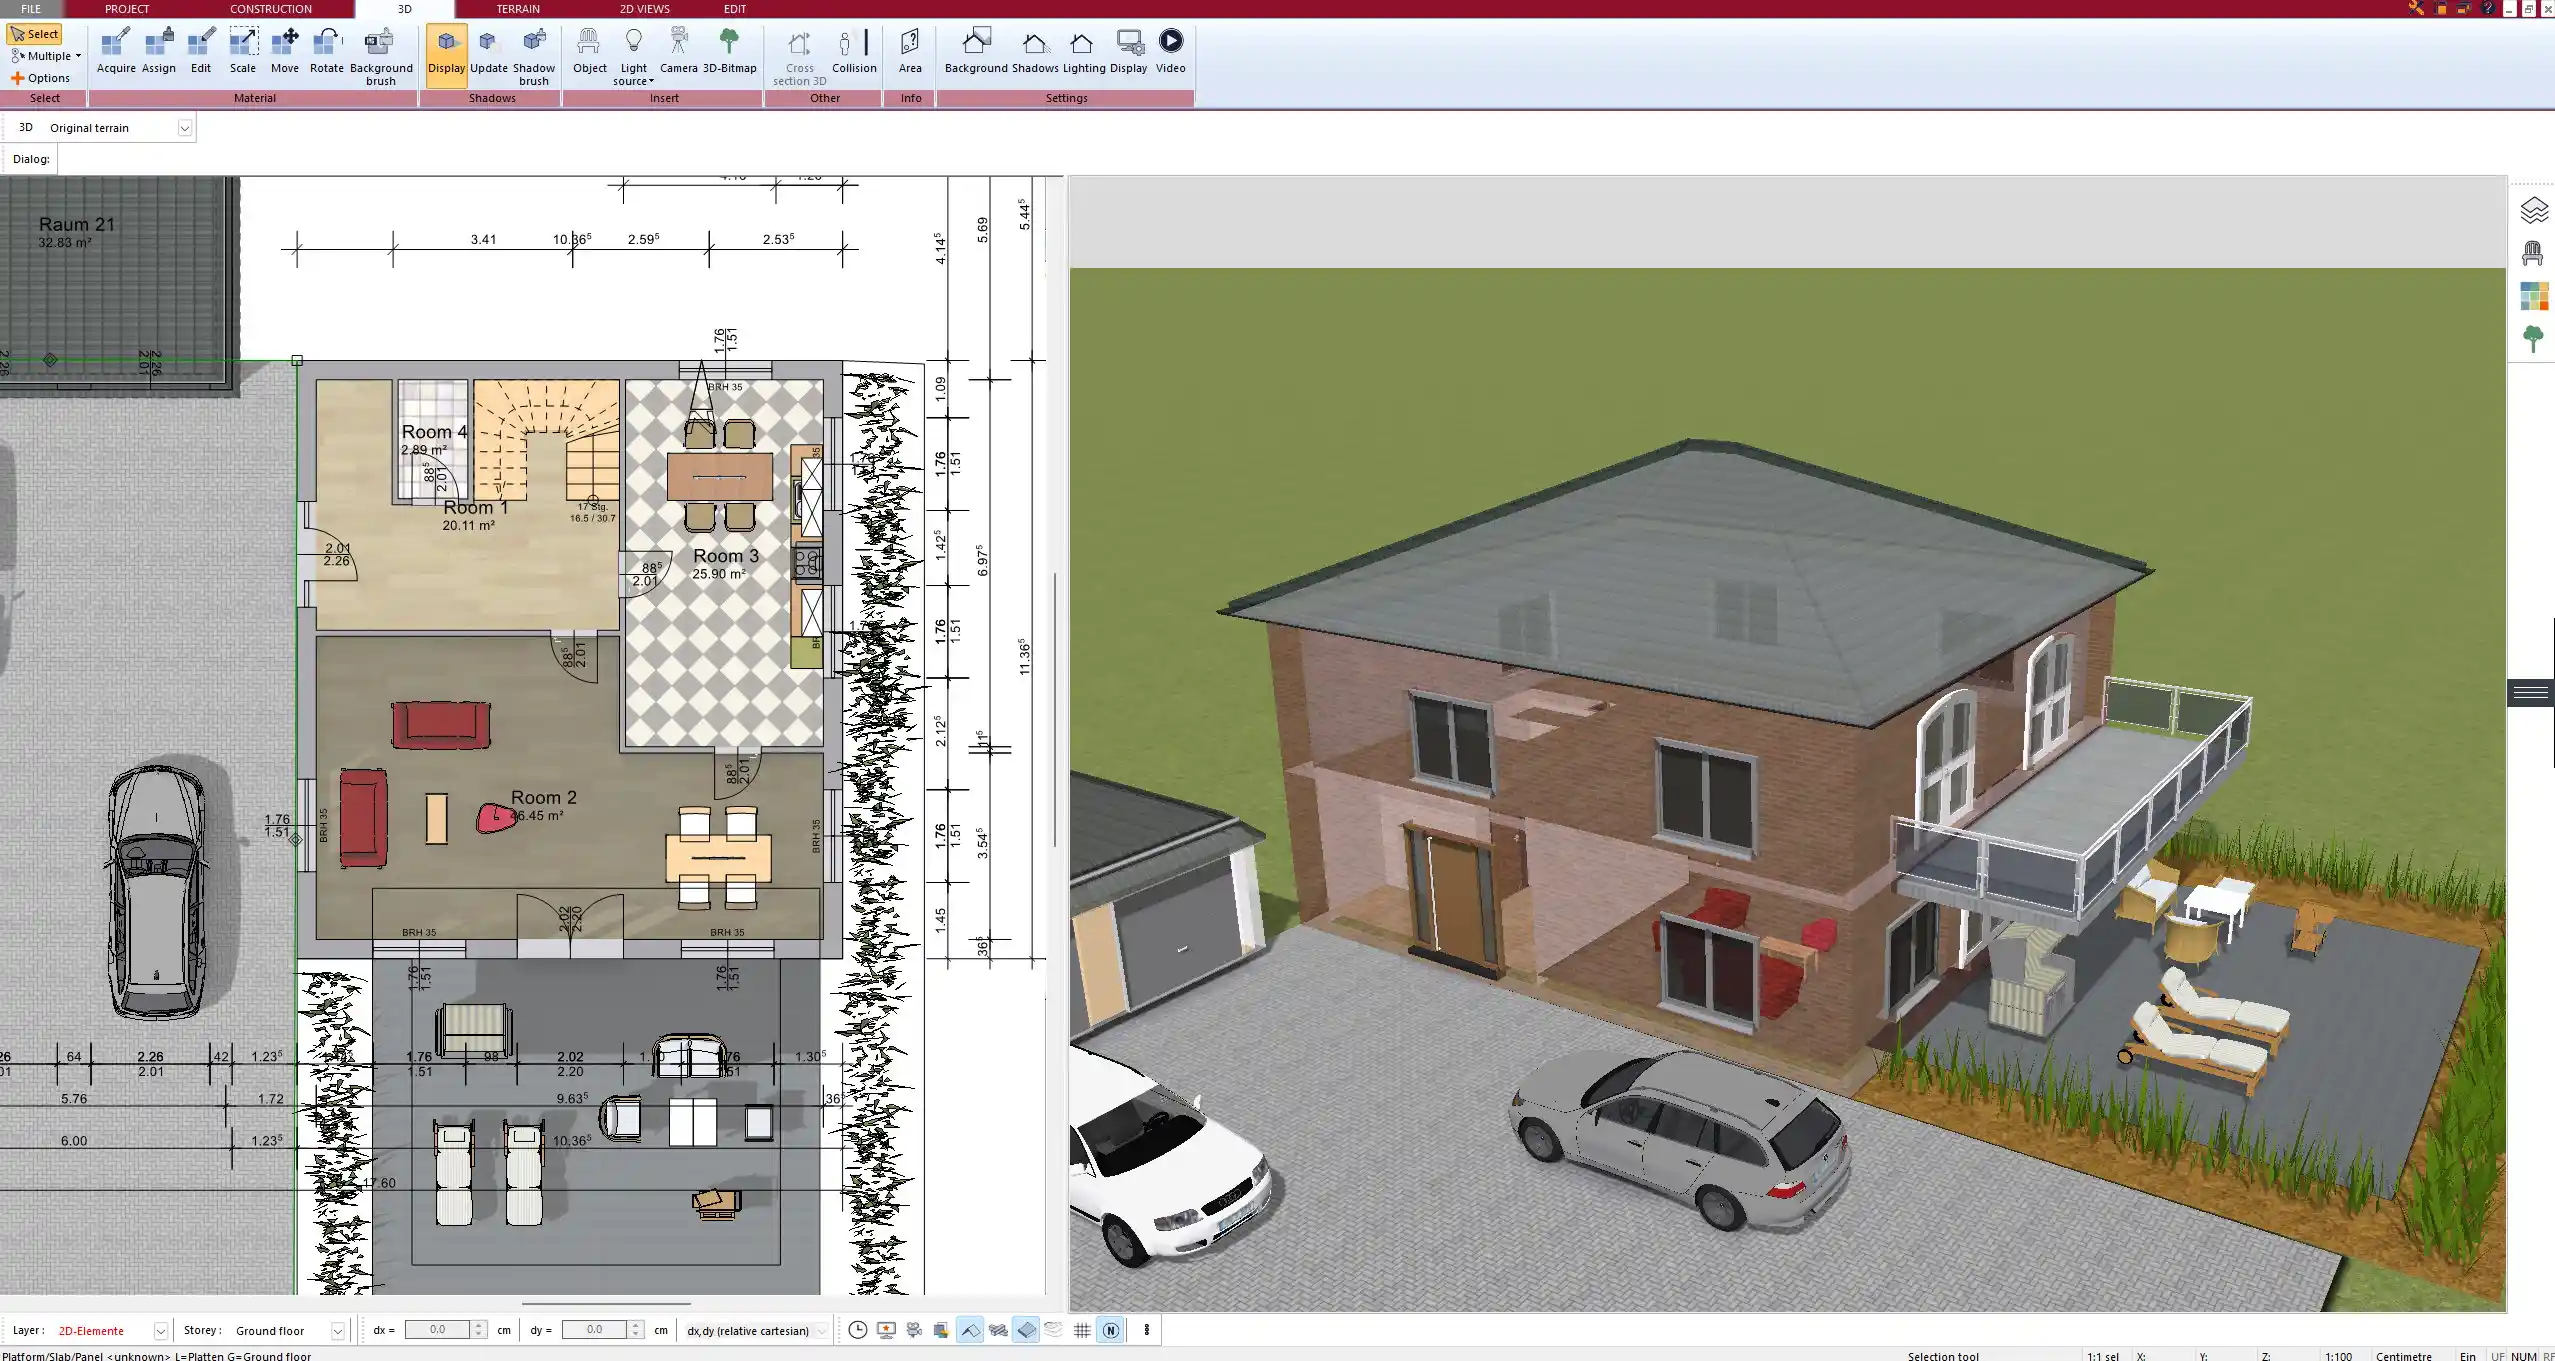Viewport: 2555px width, 1361px height.
Task: Open the Layer dropdown showing 2D-Elemente
Action: 160,1330
